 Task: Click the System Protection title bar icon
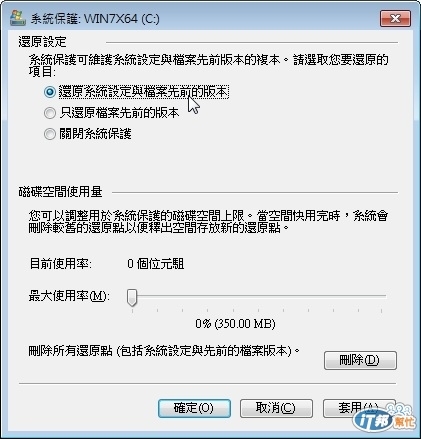[x=18, y=18]
